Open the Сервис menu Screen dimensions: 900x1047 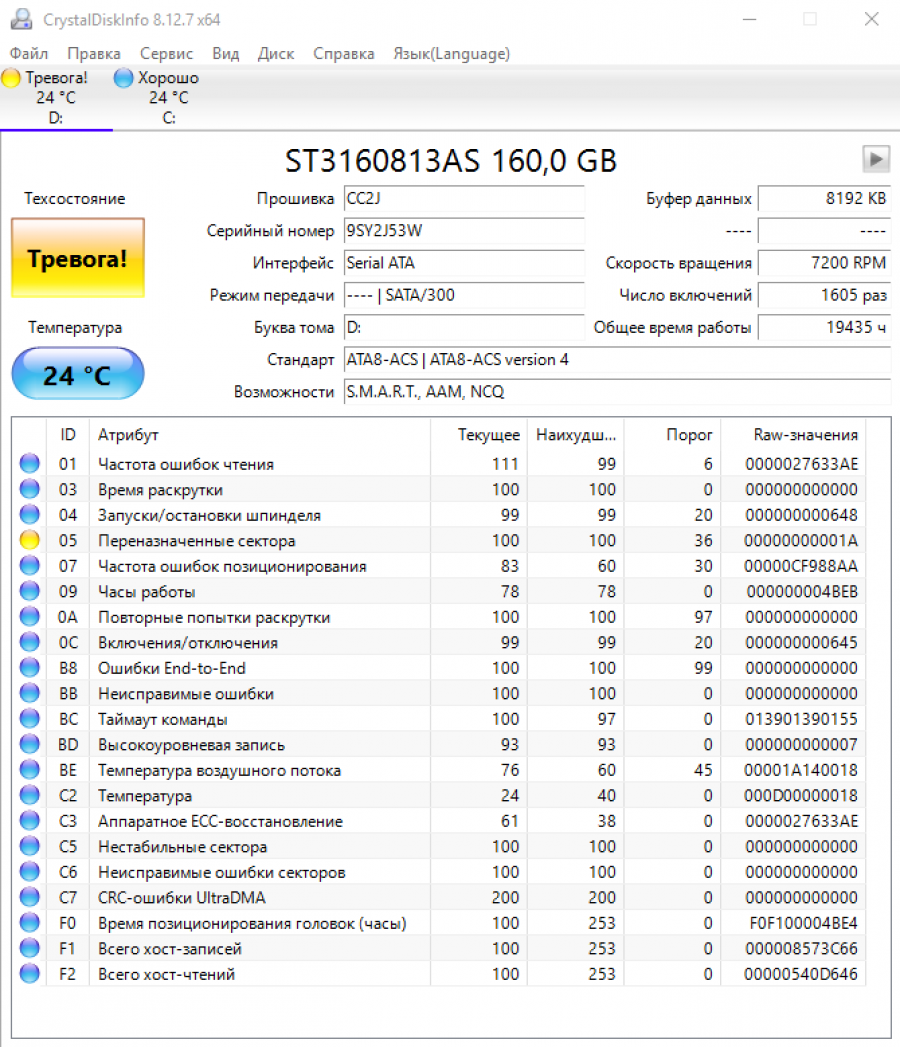(x=167, y=54)
